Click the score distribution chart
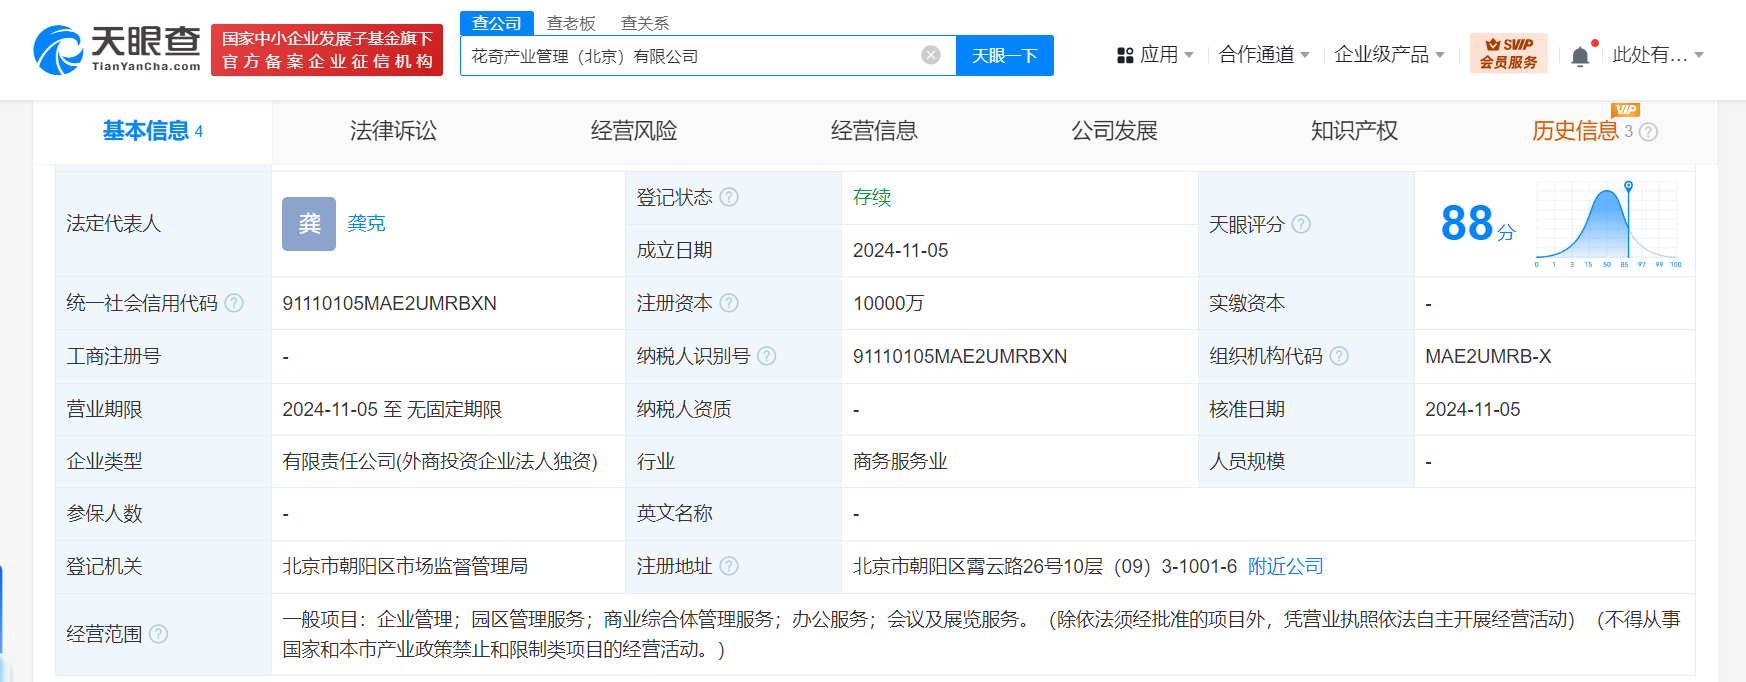This screenshot has width=1746, height=682. [1607, 224]
